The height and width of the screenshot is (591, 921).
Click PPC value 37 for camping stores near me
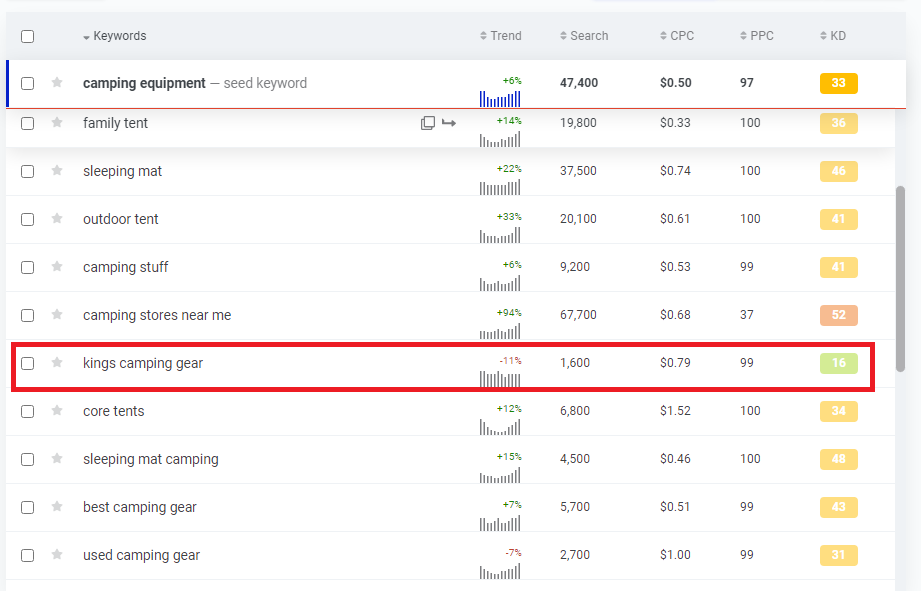[x=747, y=315]
